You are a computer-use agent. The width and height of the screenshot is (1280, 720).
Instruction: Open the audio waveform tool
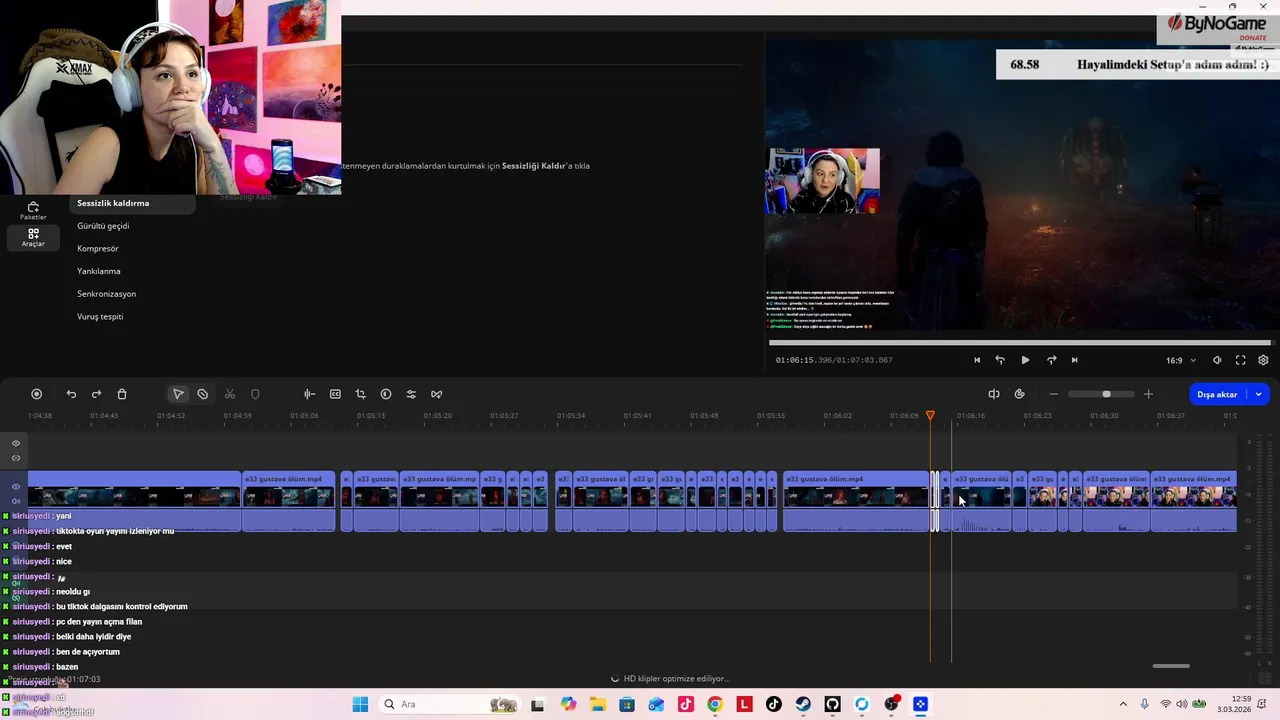[x=309, y=394]
